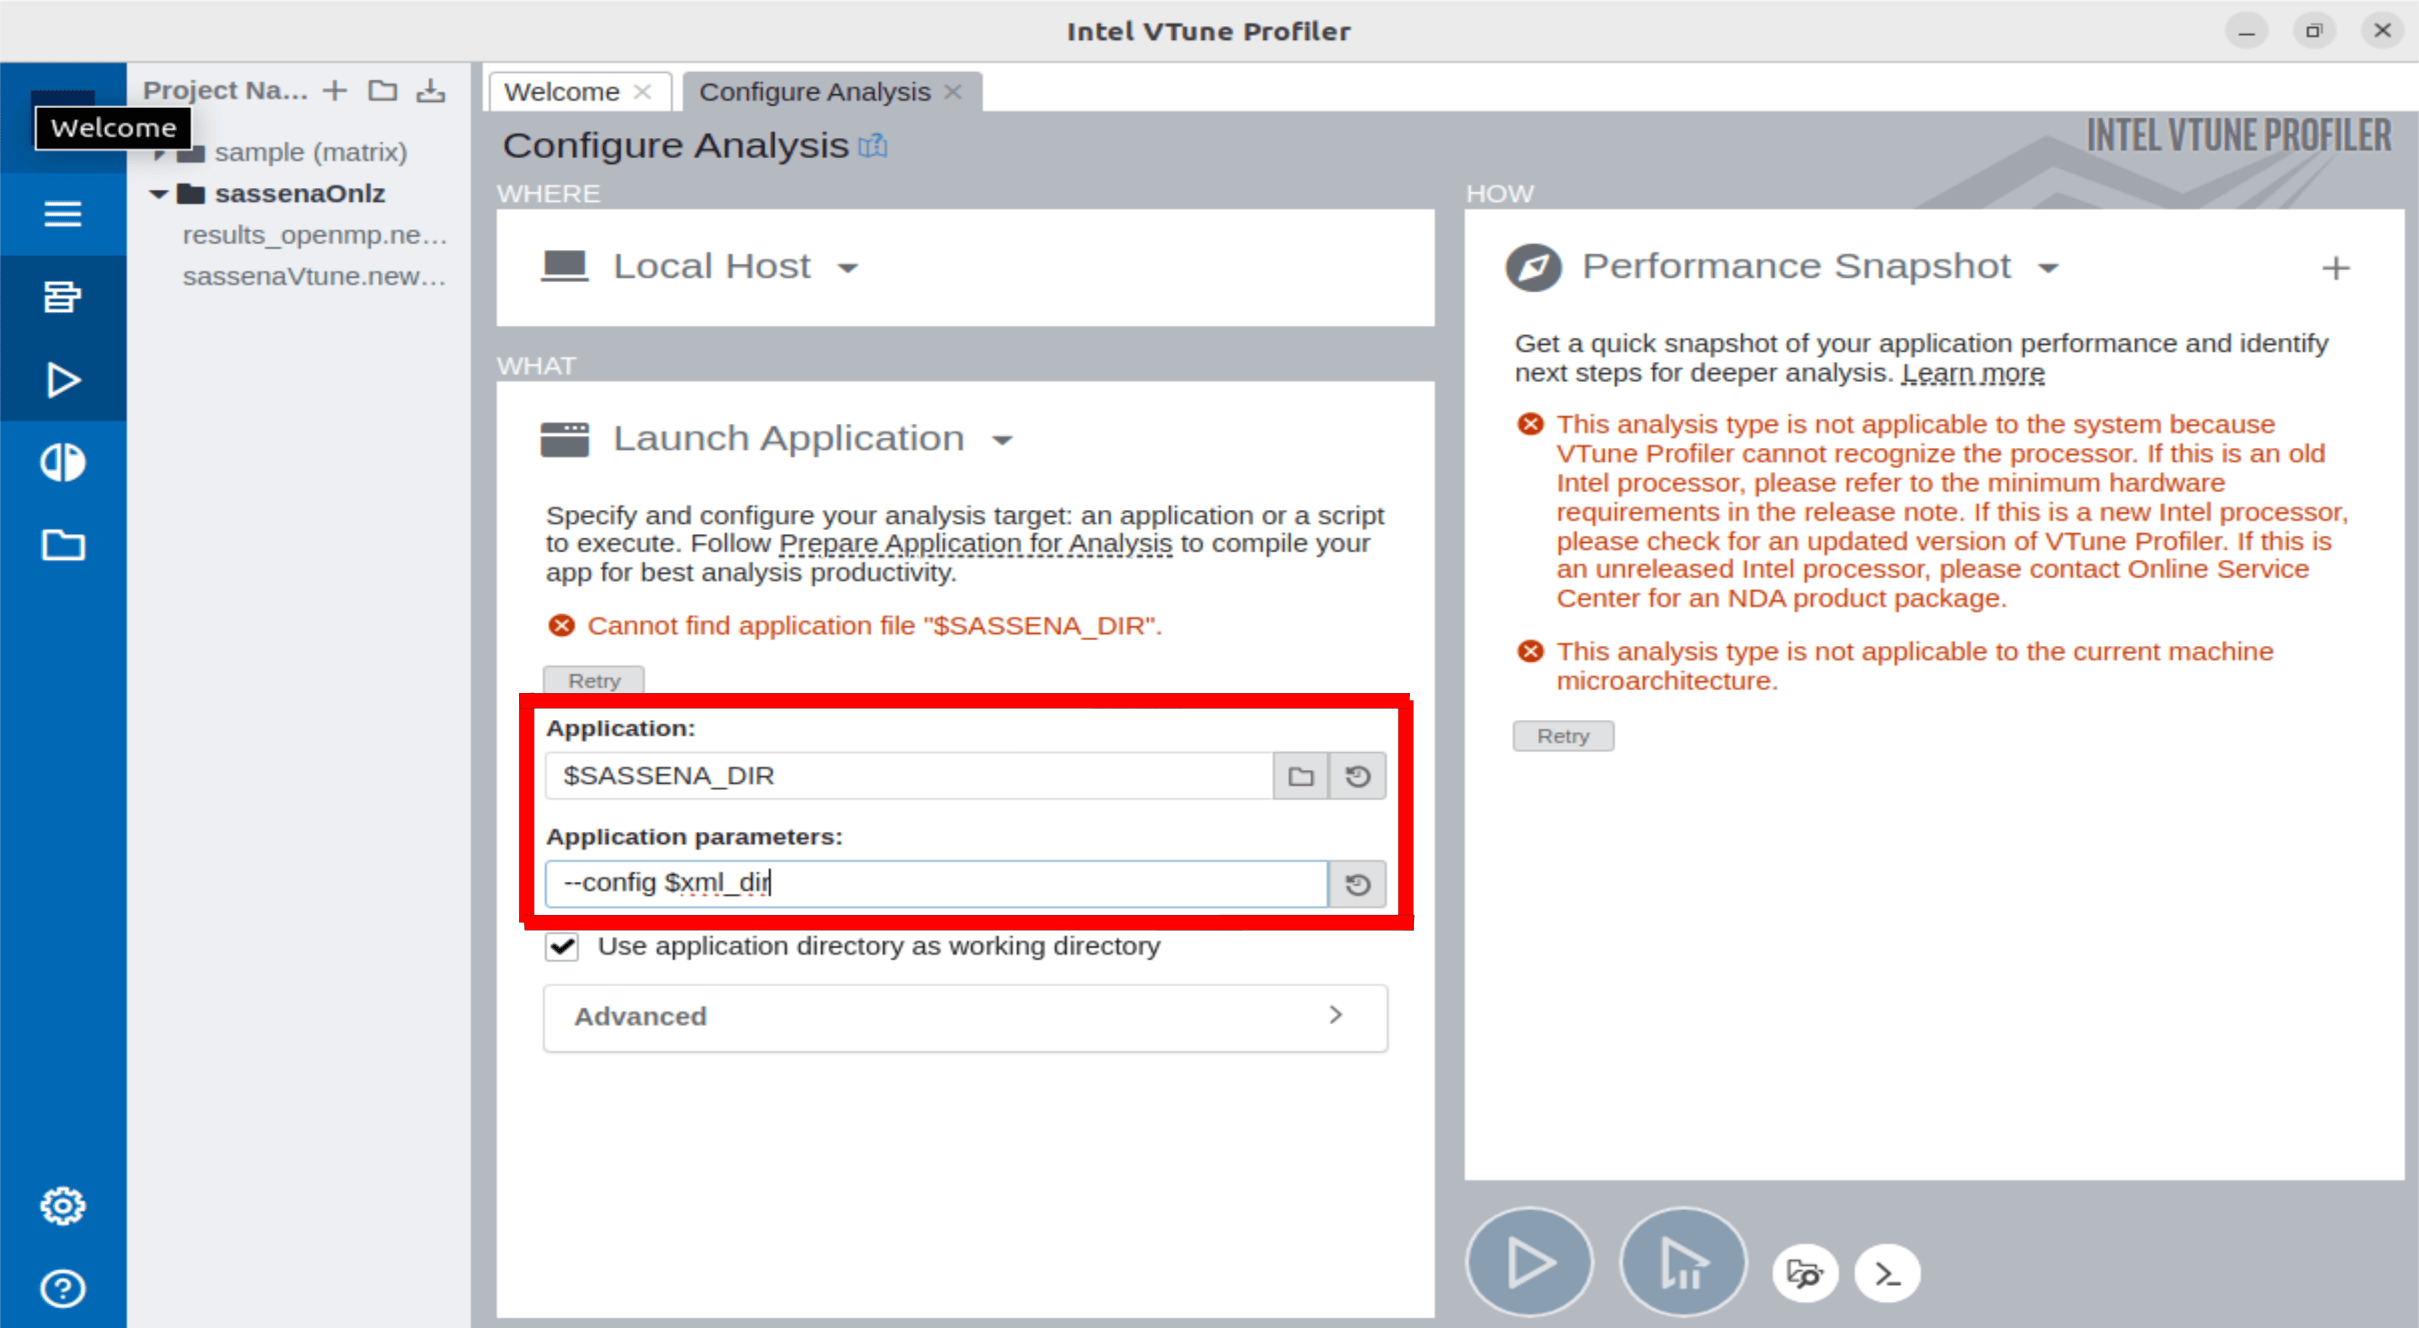Open Prepare Application for Analysis link
This screenshot has width=2419, height=1328.
pyautogui.click(x=975, y=543)
